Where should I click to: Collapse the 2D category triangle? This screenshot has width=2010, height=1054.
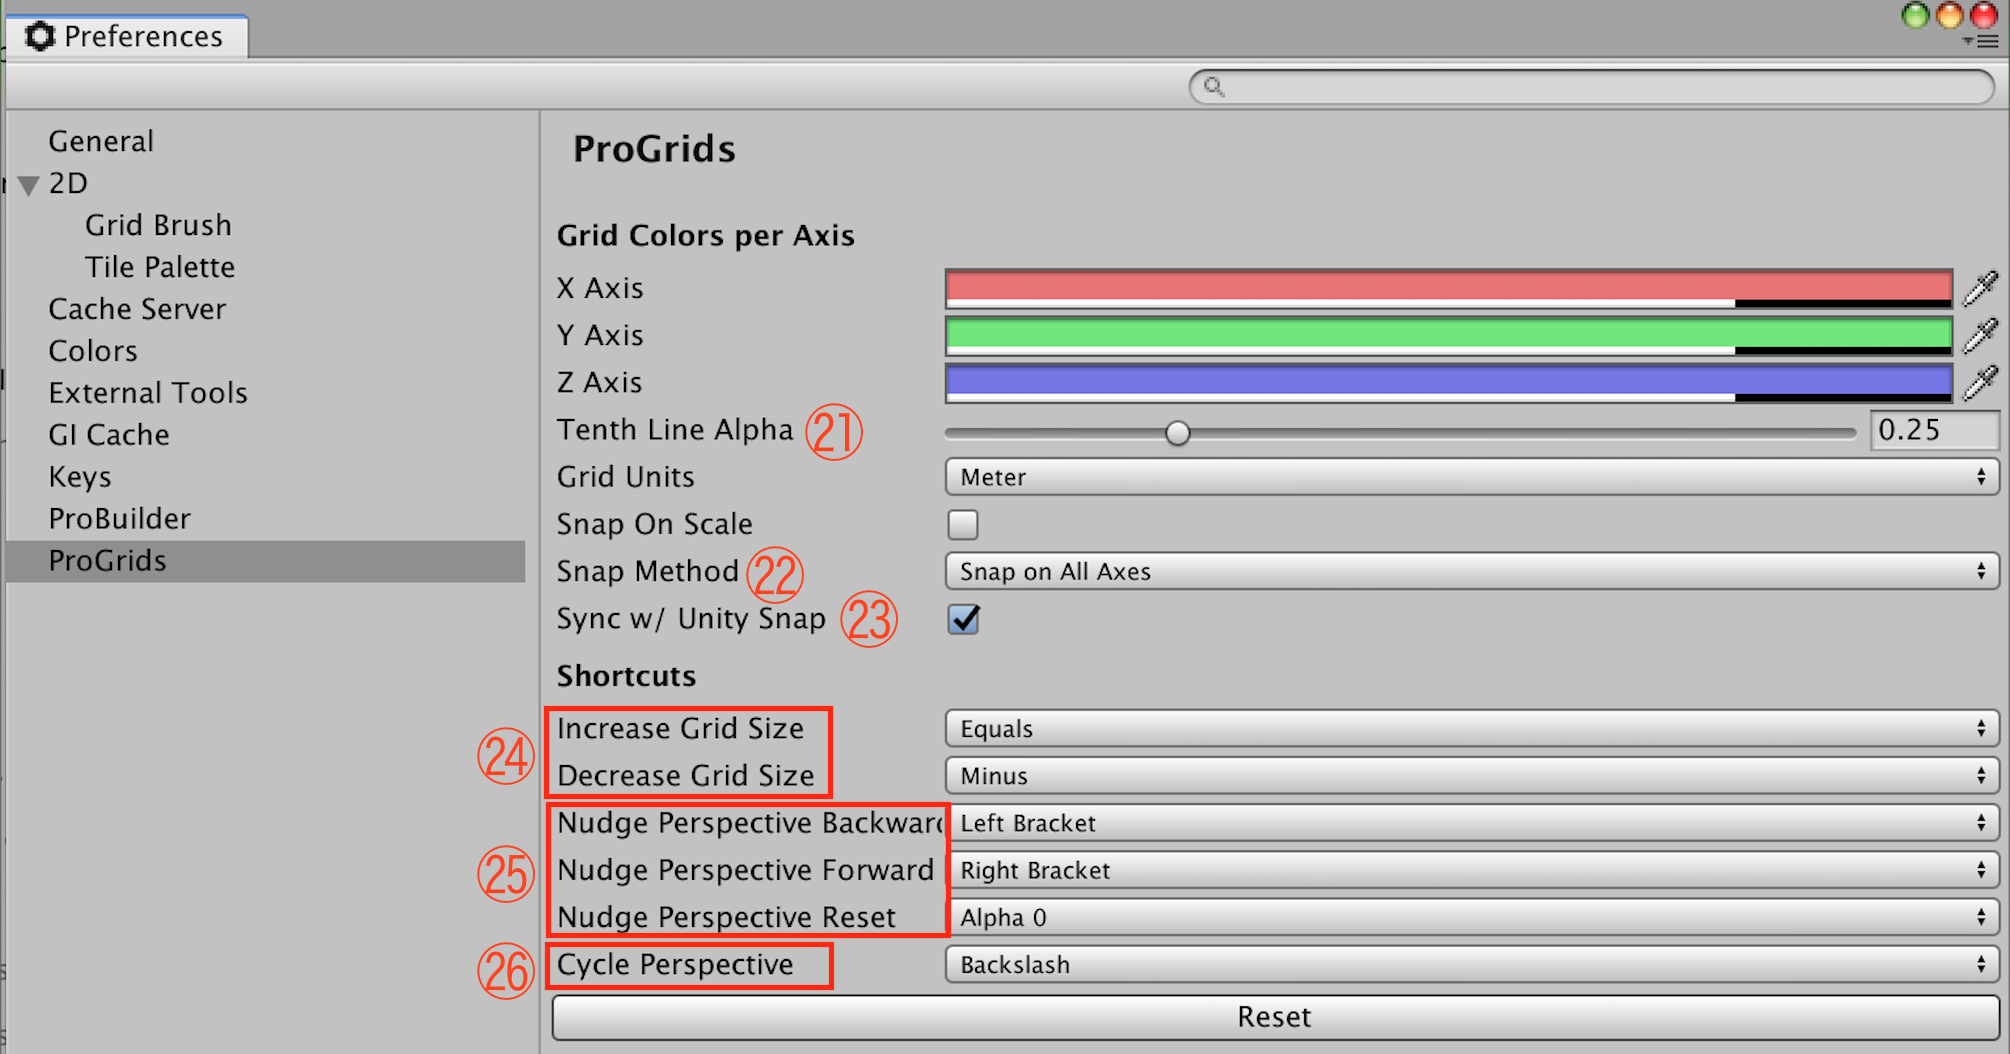click(29, 185)
